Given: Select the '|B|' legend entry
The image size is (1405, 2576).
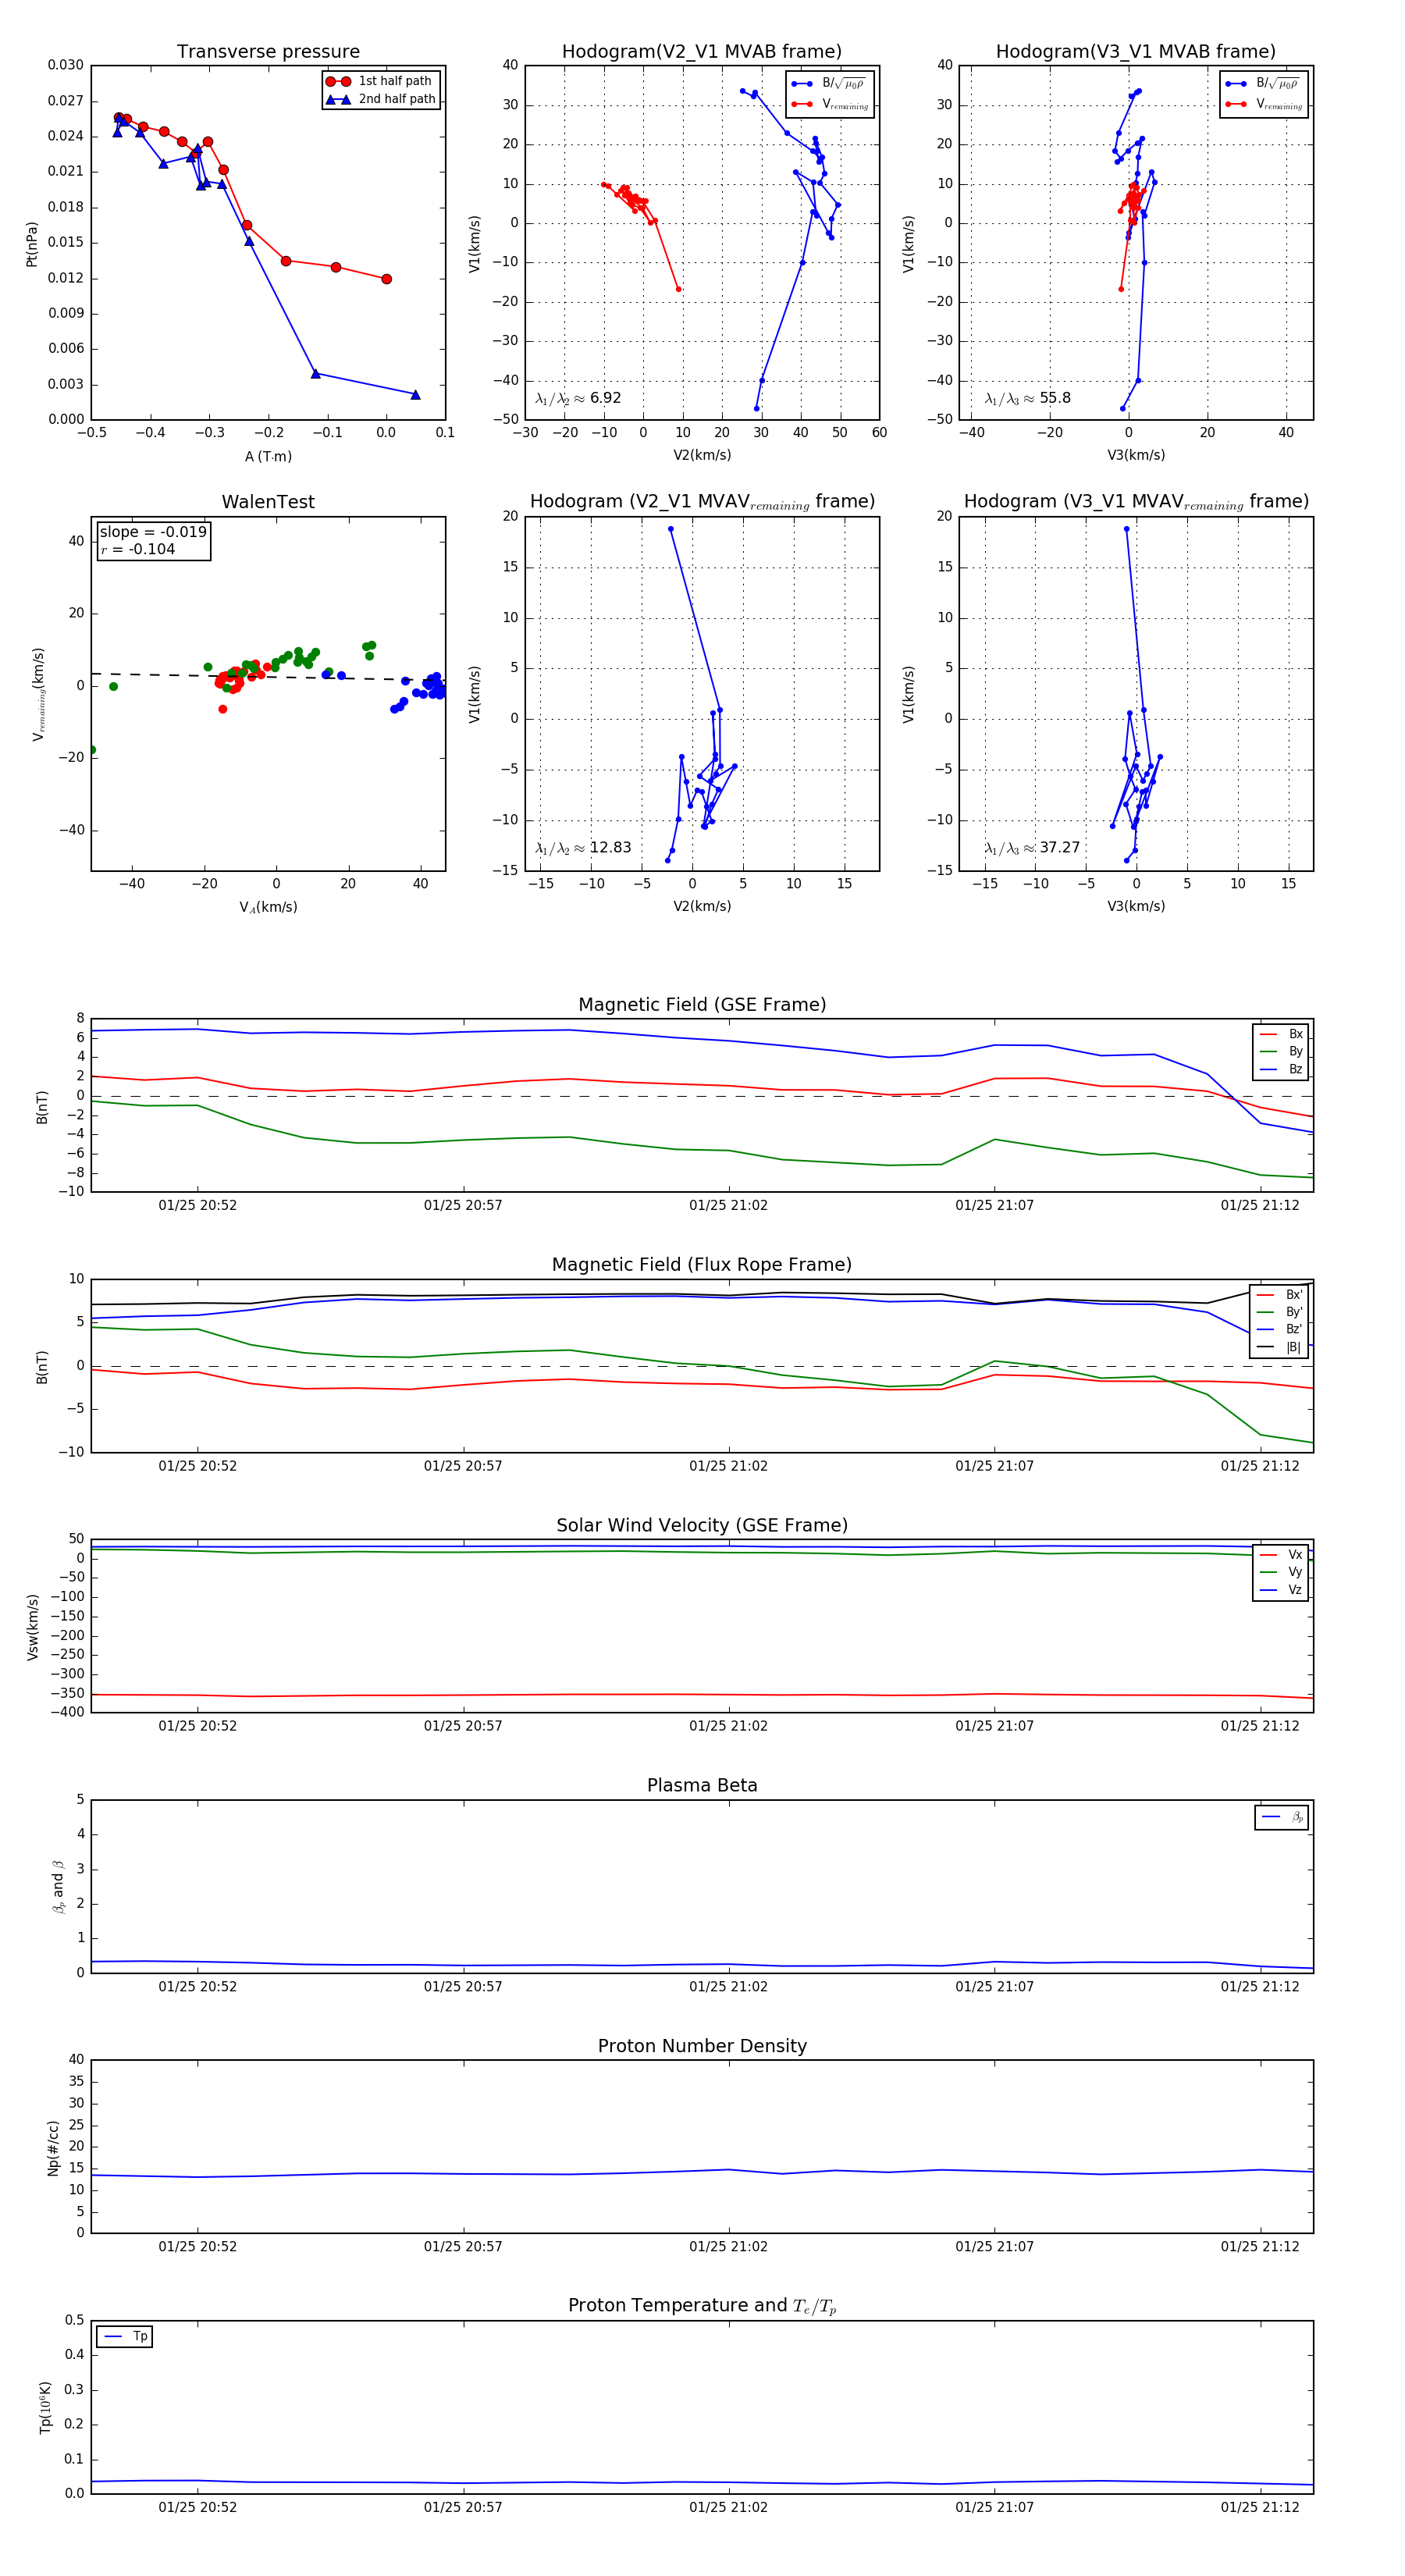Looking at the screenshot, I should tap(1279, 1347).
